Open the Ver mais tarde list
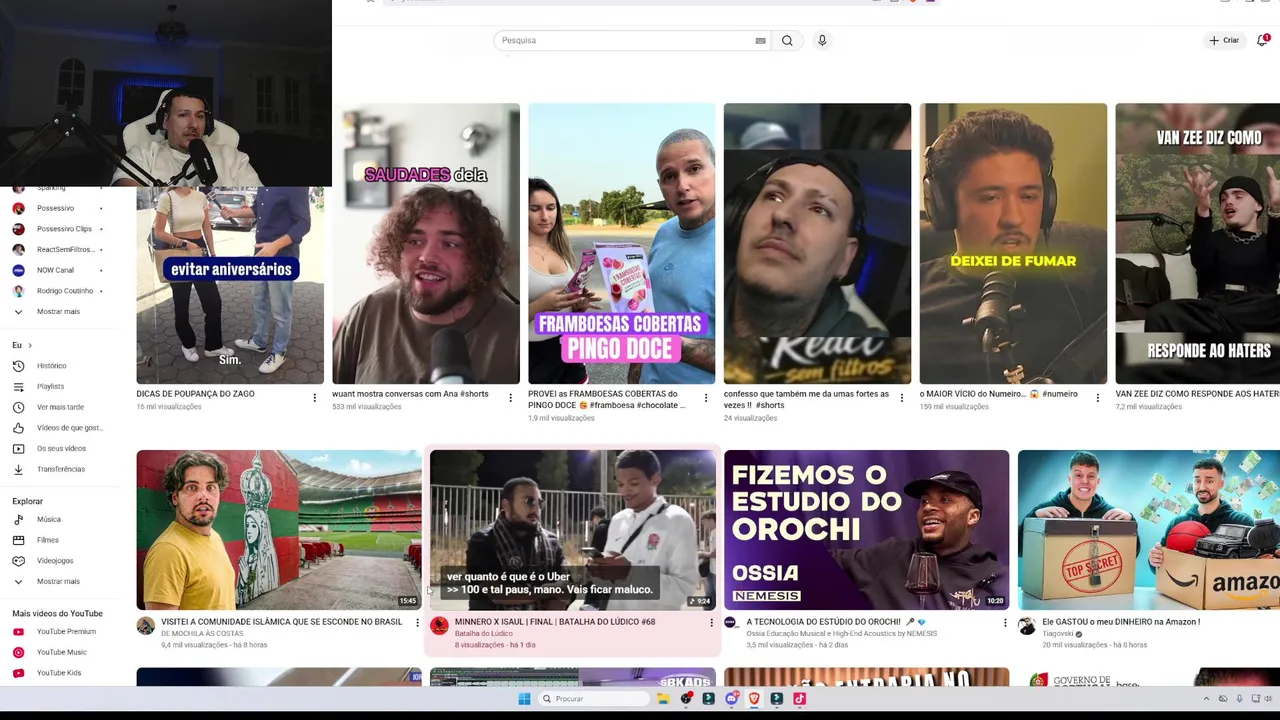 click(60, 407)
